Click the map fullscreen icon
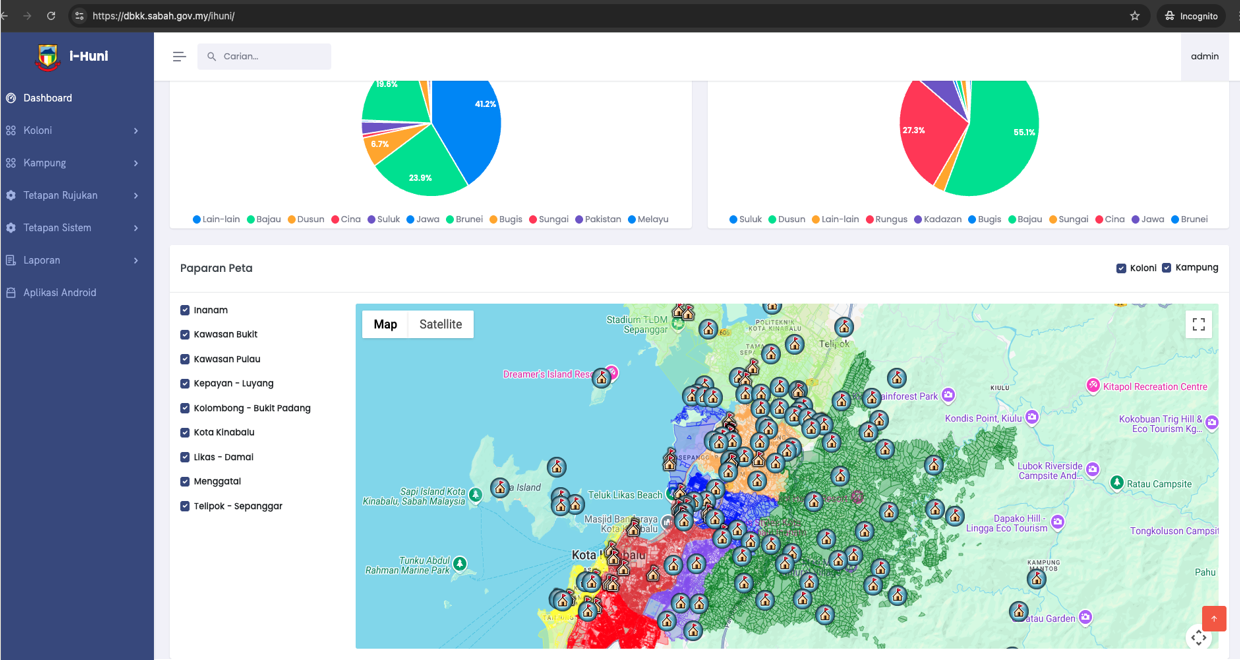The width and height of the screenshot is (1240, 660). 1198,324
